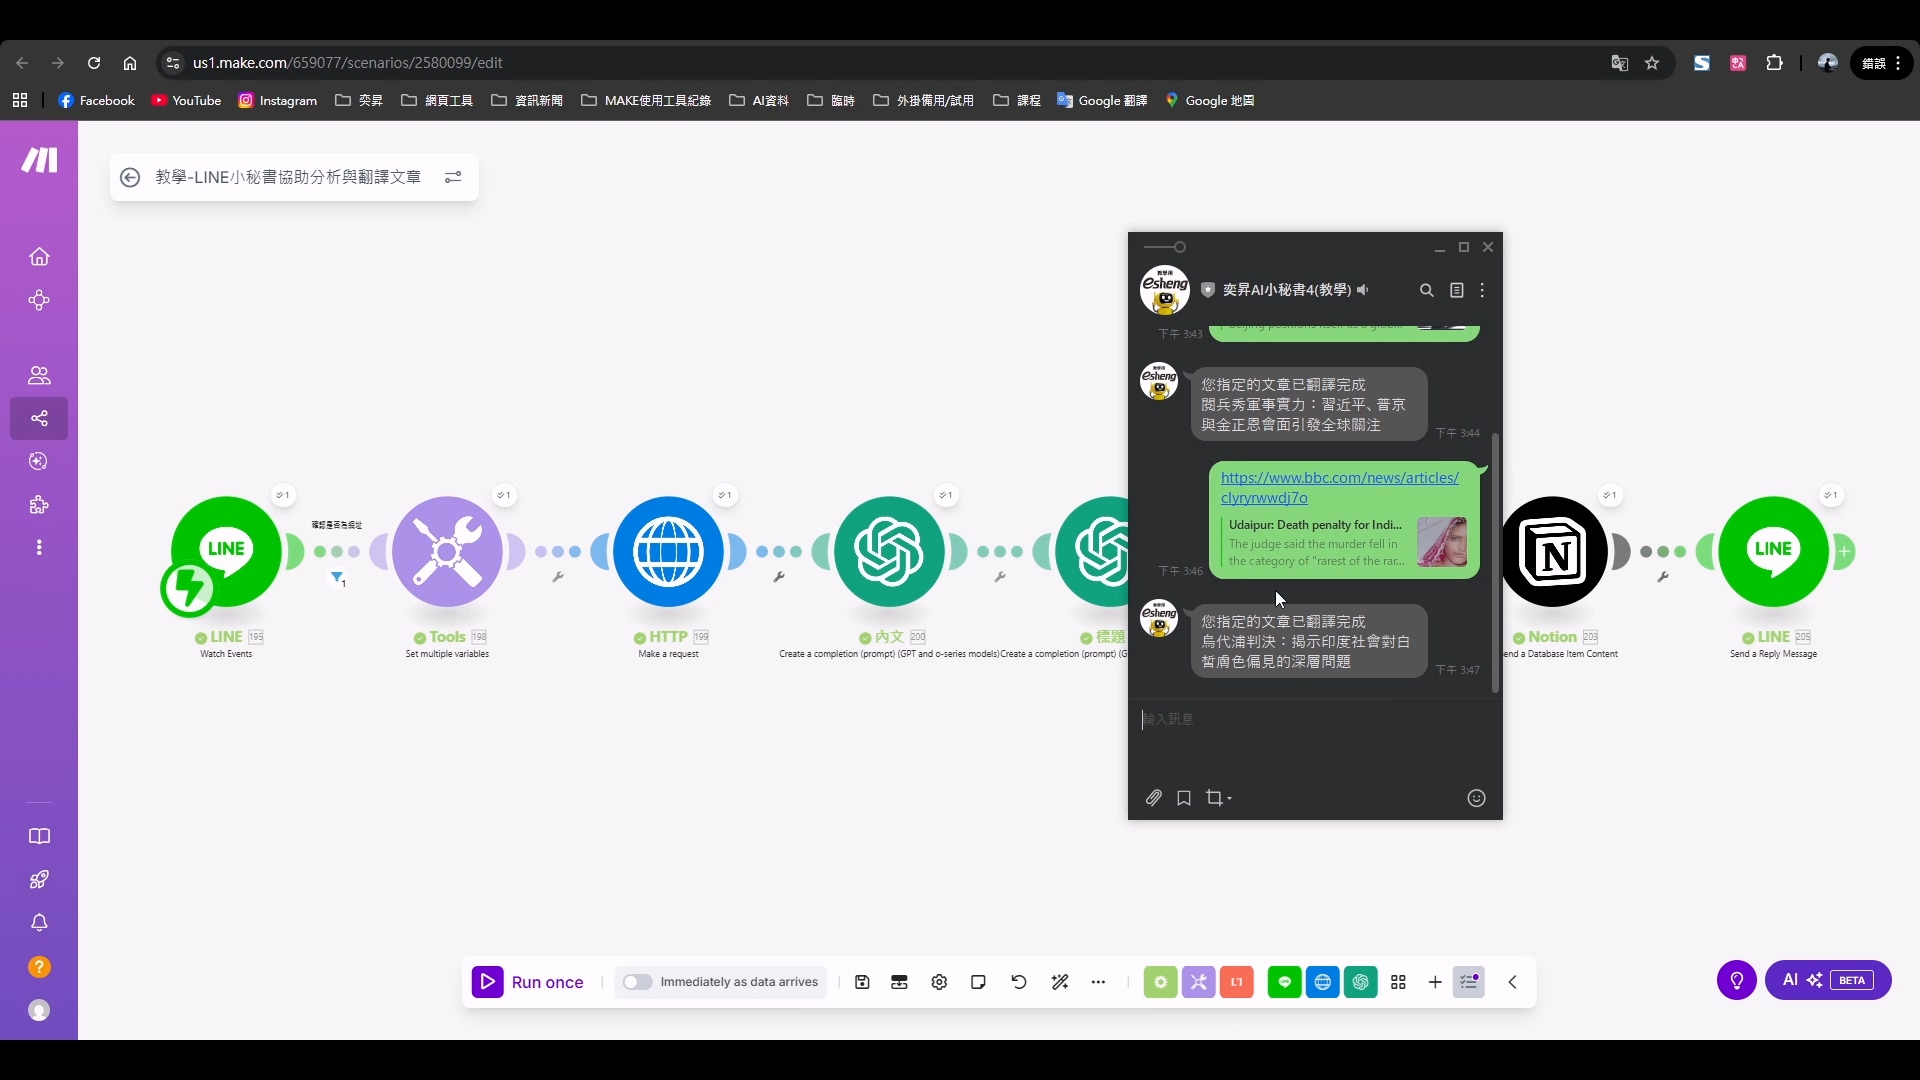Add another module after LINE reply module
Image resolution: width=1920 pixels, height=1080 pixels.
1844,551
